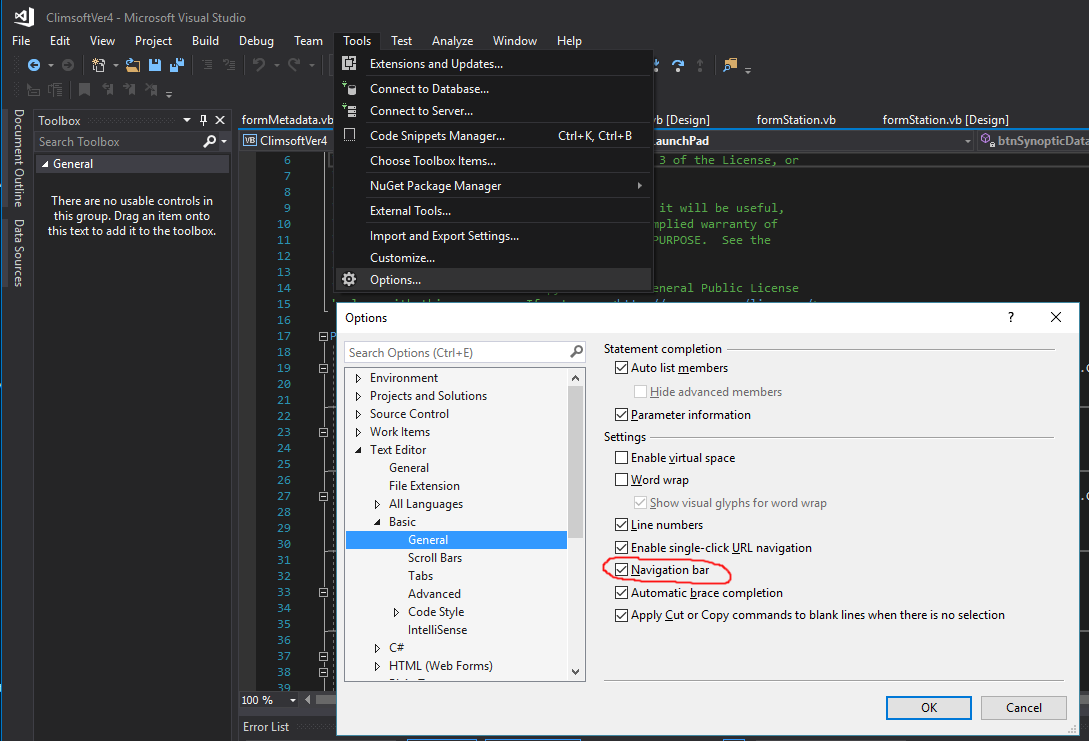Viewport: 1089px width, 741px height.
Task: Click the Undo arrow icon
Action: pos(259,65)
